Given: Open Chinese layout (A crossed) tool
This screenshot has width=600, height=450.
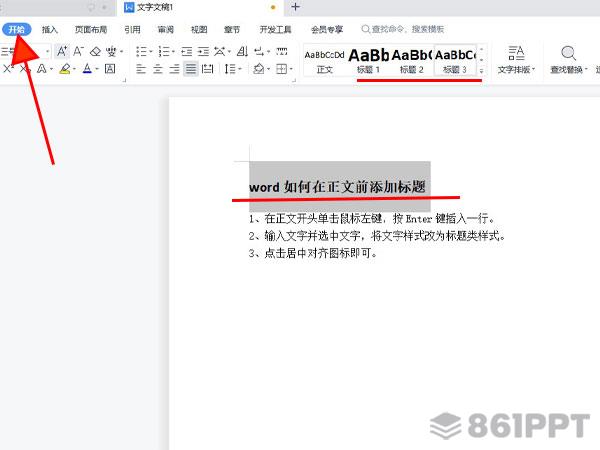Looking at the screenshot, I should [x=219, y=51].
